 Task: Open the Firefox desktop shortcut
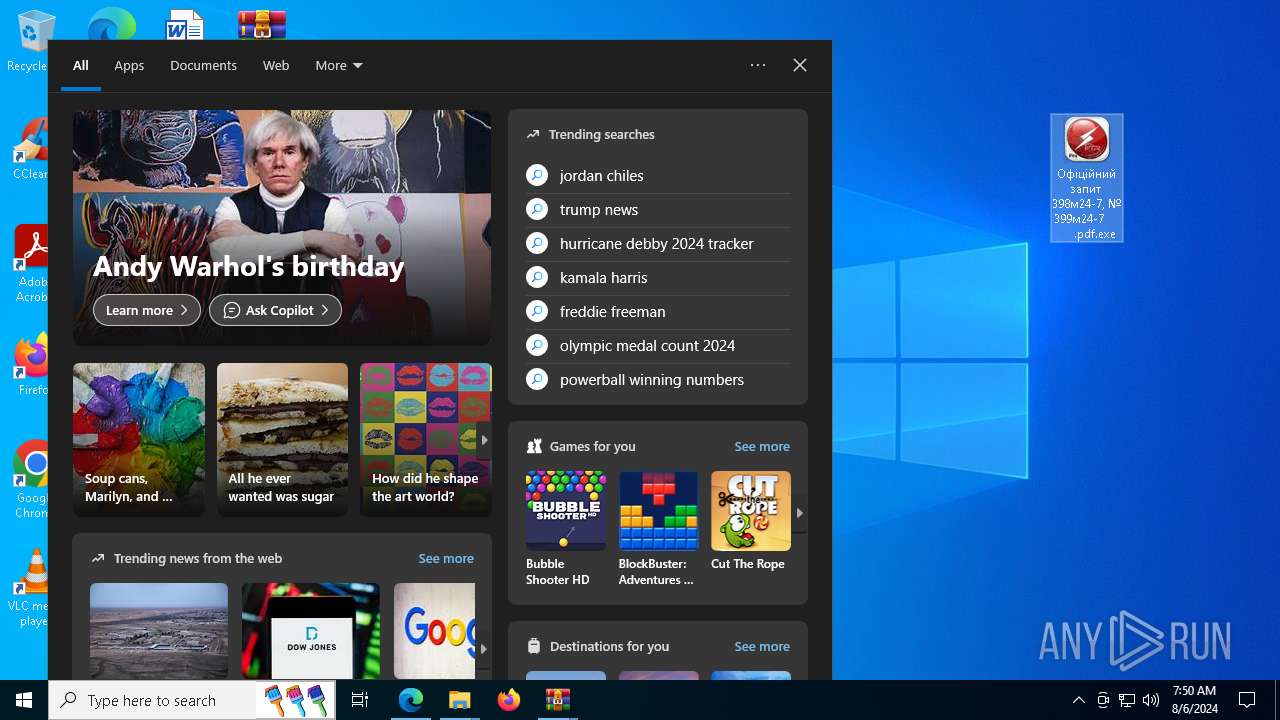pyautogui.click(x=30, y=365)
